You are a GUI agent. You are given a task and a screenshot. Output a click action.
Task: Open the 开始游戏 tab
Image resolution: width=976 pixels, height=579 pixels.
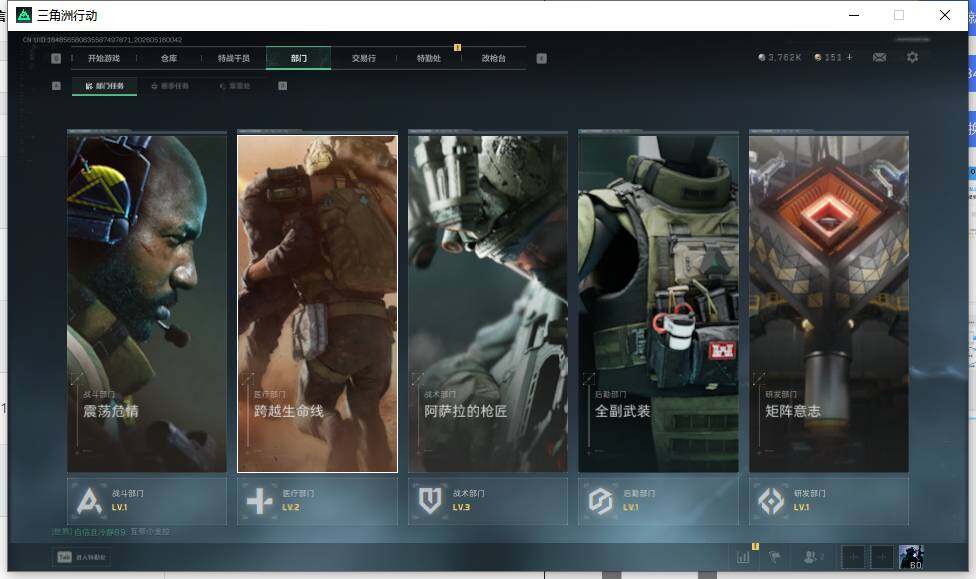pyautogui.click(x=103, y=59)
